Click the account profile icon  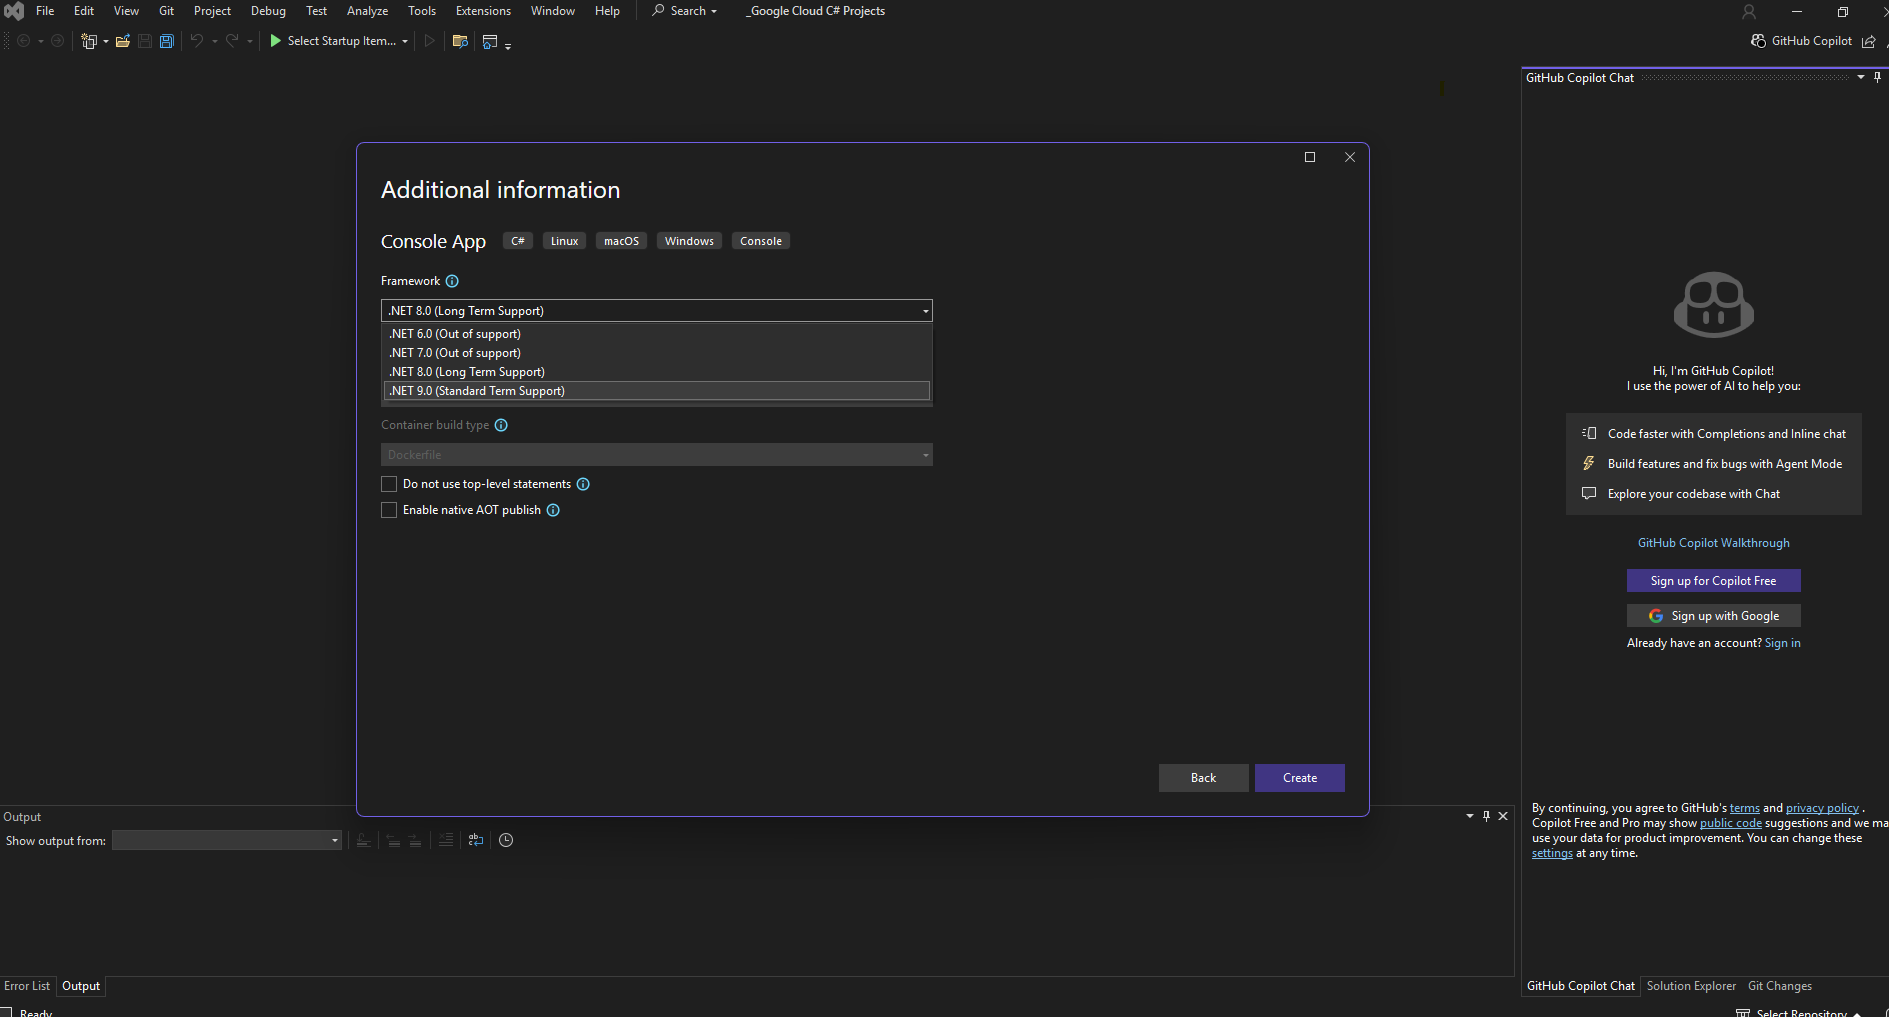1749,12
